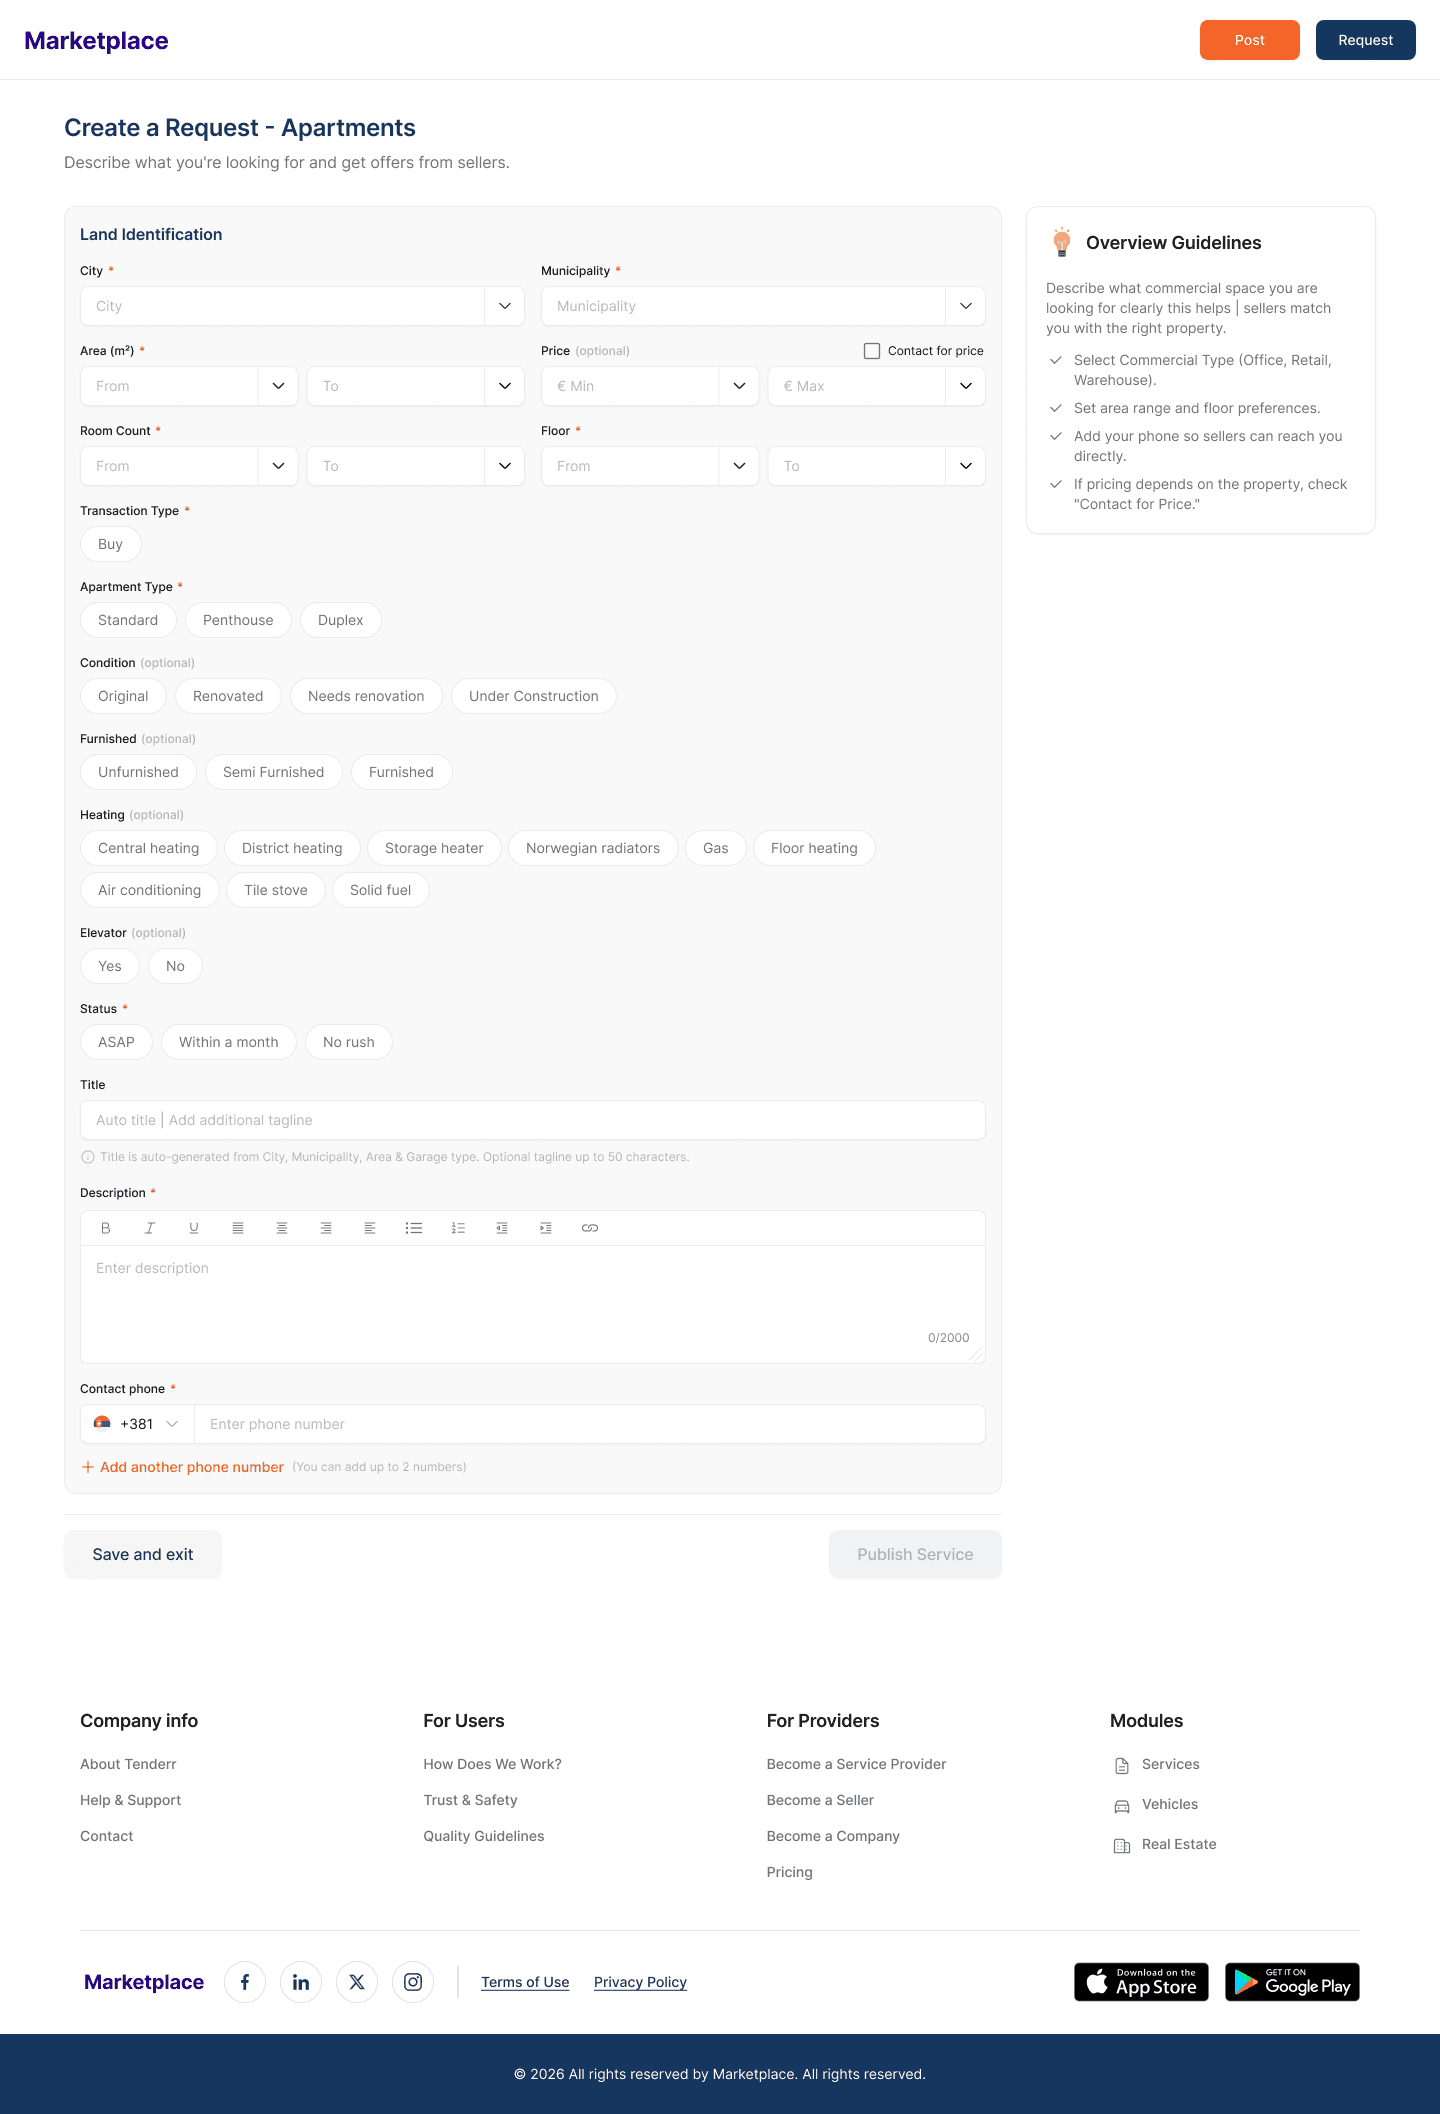Open Pricing footer link
1440x2114 pixels.
pos(790,1872)
